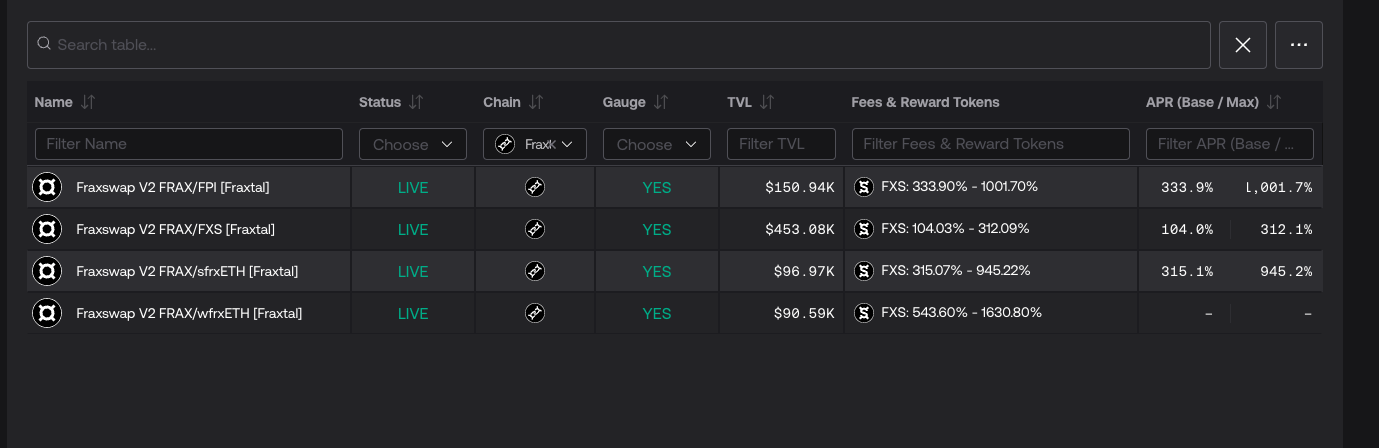Image resolution: width=1379 pixels, height=448 pixels.
Task: Select Fraxswap V2 FRAX/FXS [Fraxtal] row name
Action: (x=176, y=229)
